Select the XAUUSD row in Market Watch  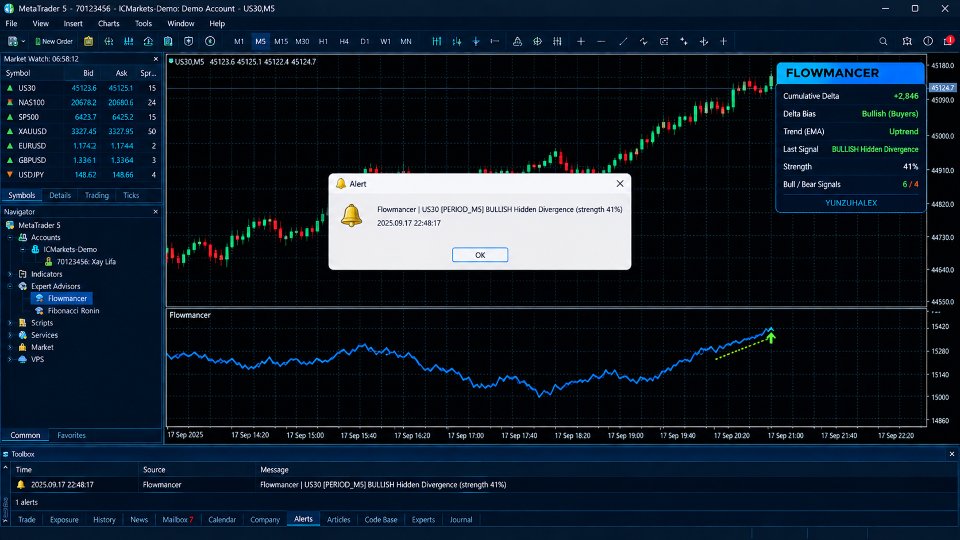[x=81, y=131]
